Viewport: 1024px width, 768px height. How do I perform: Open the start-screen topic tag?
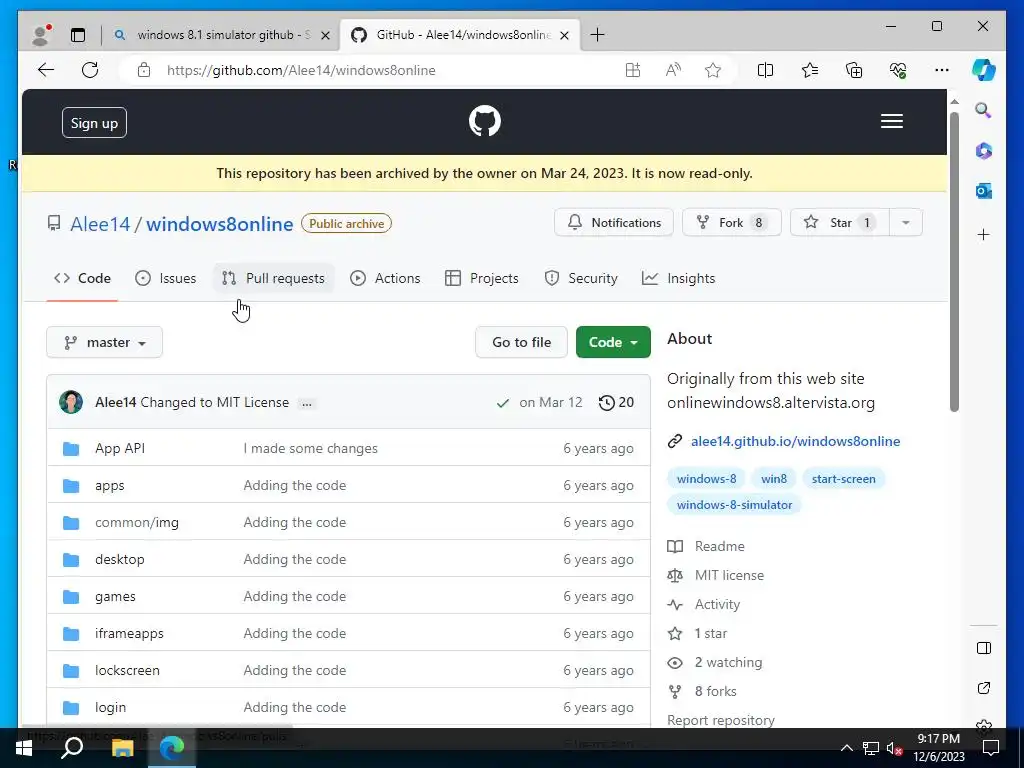click(844, 479)
